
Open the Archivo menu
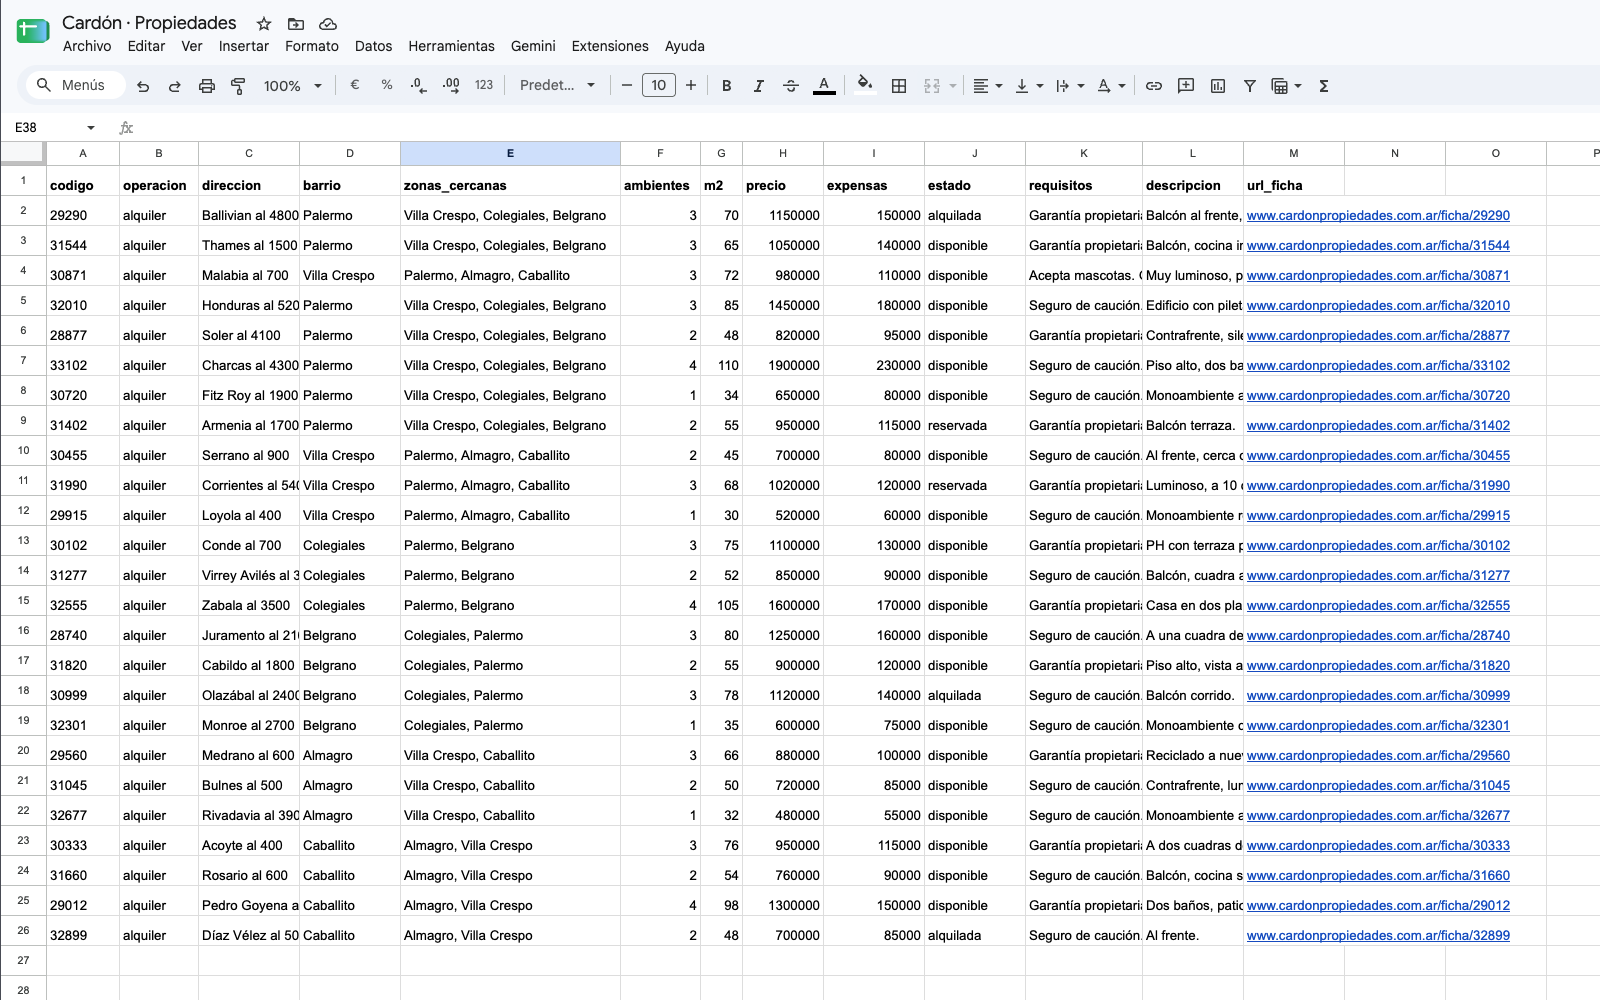[x=87, y=46]
